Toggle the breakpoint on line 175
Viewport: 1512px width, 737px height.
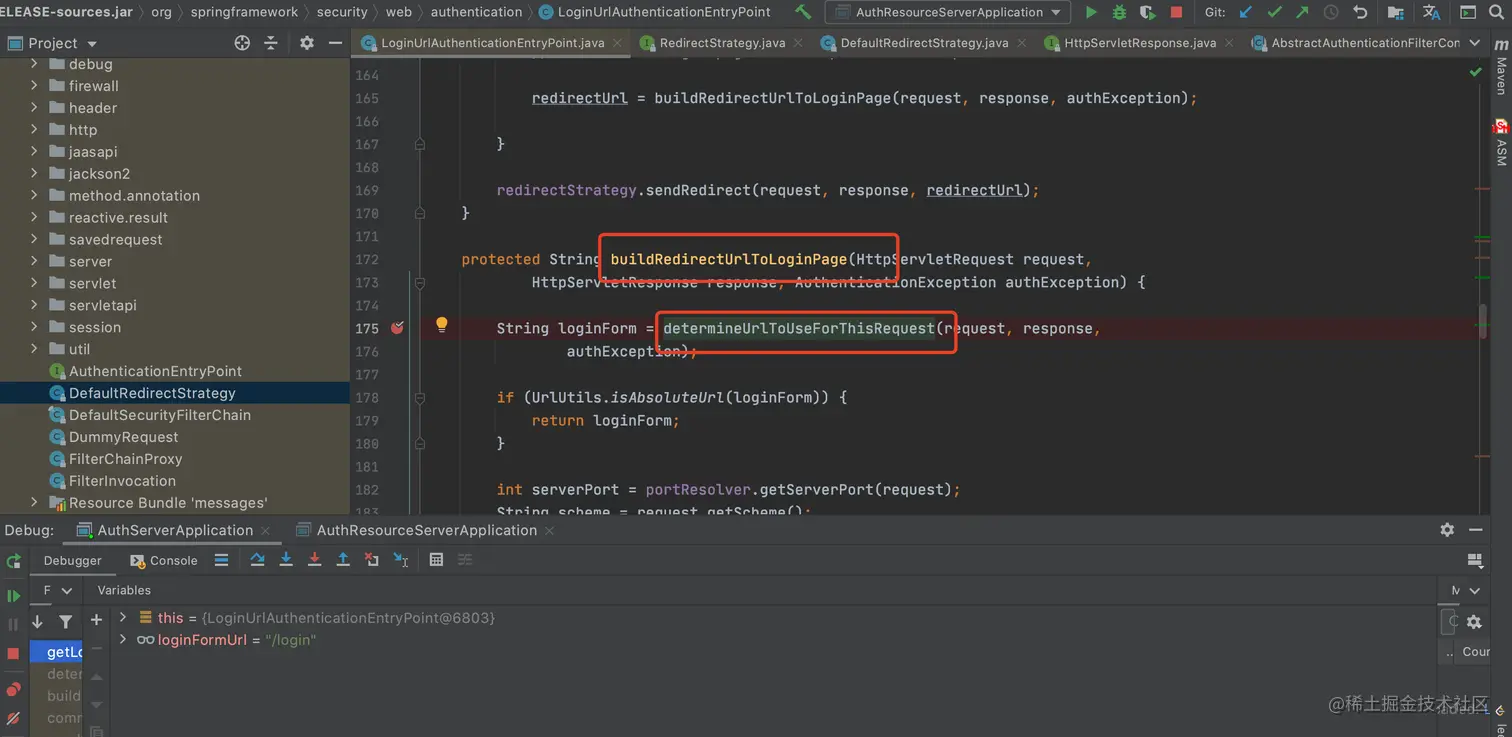click(x=397, y=328)
